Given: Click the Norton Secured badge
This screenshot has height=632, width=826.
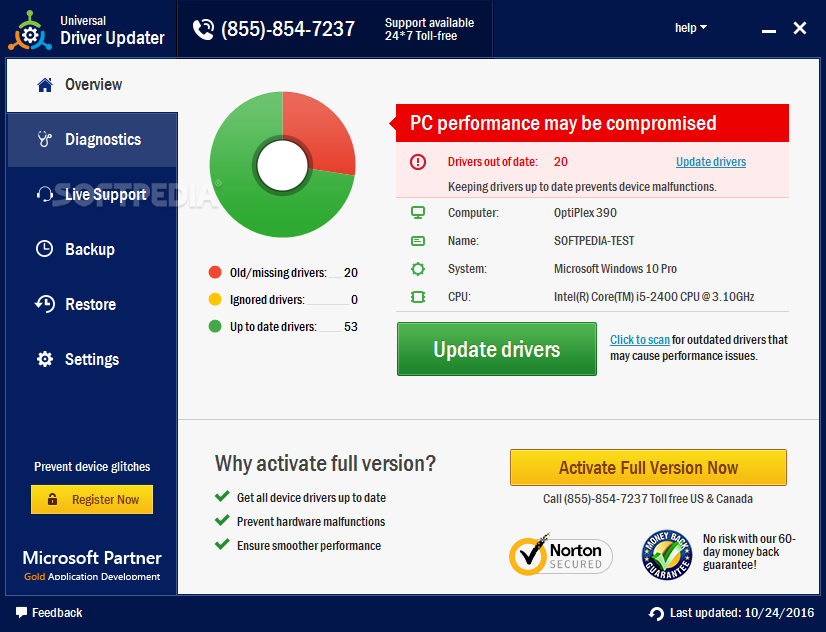Looking at the screenshot, I should click(560, 555).
